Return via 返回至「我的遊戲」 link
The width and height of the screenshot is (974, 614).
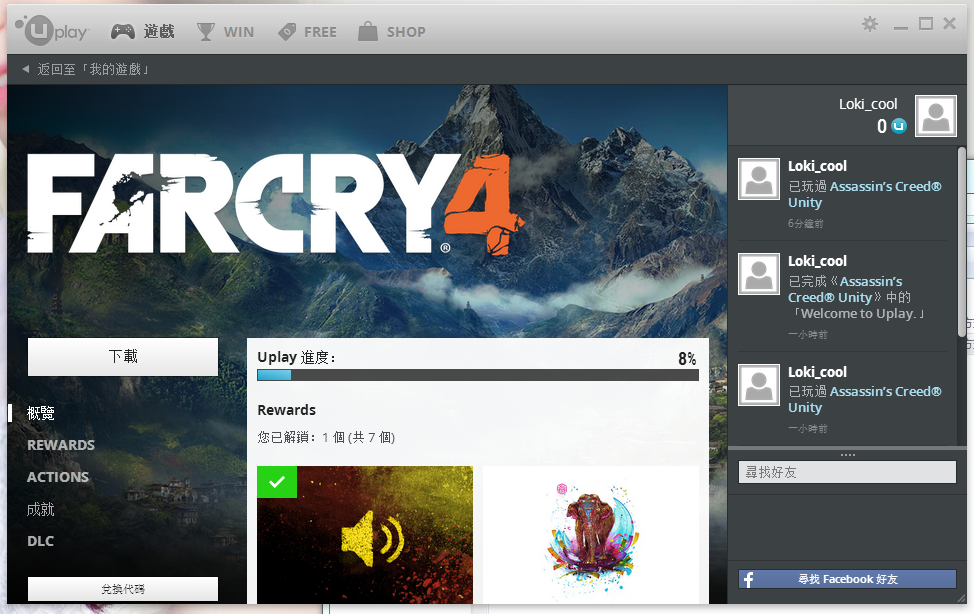[x=93, y=69]
